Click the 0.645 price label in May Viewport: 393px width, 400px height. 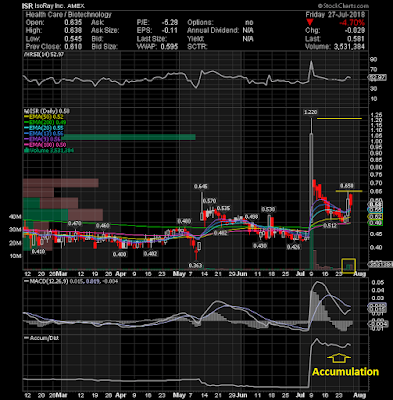point(201,187)
